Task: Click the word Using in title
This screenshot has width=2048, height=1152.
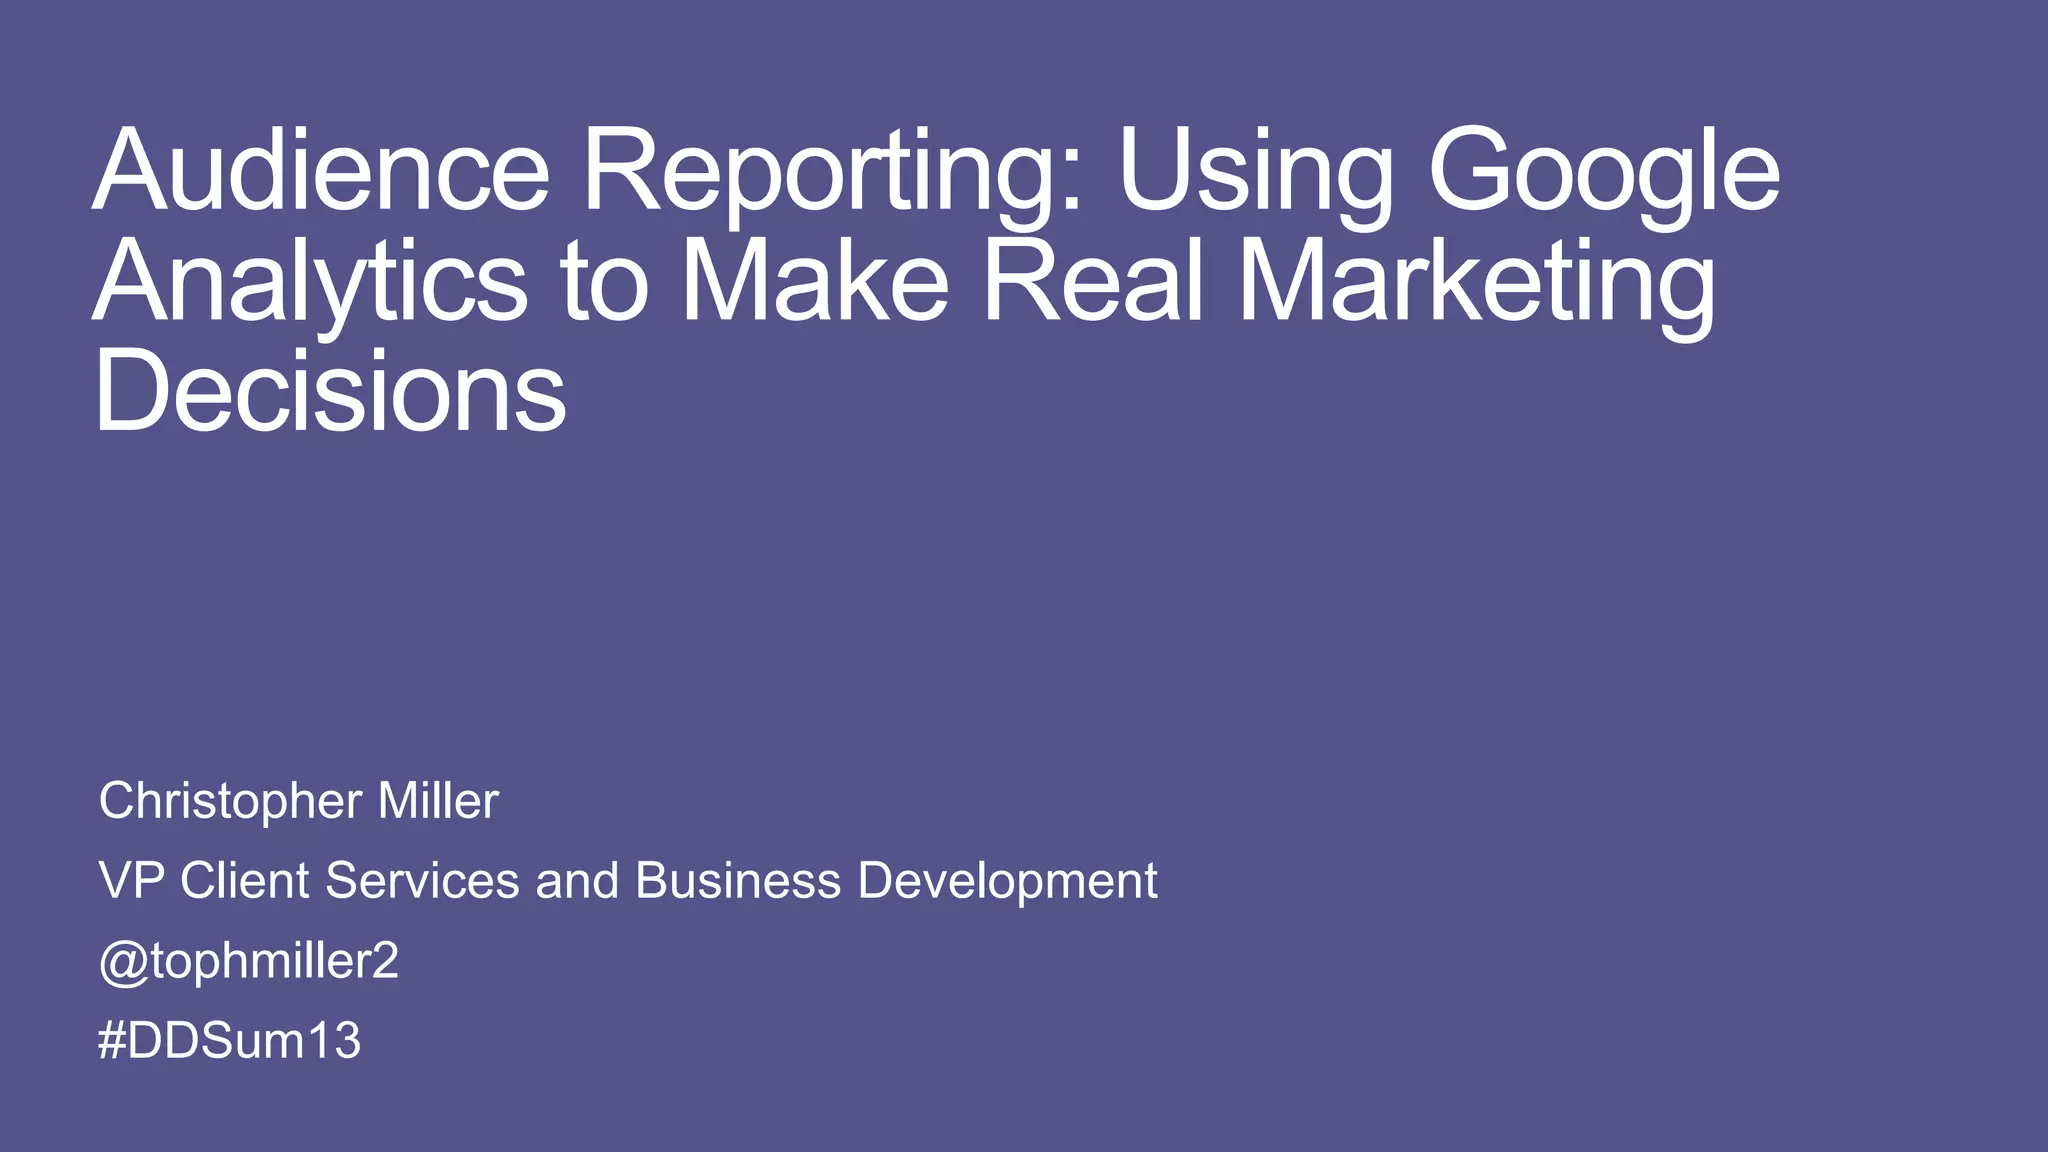Action: click(1255, 170)
